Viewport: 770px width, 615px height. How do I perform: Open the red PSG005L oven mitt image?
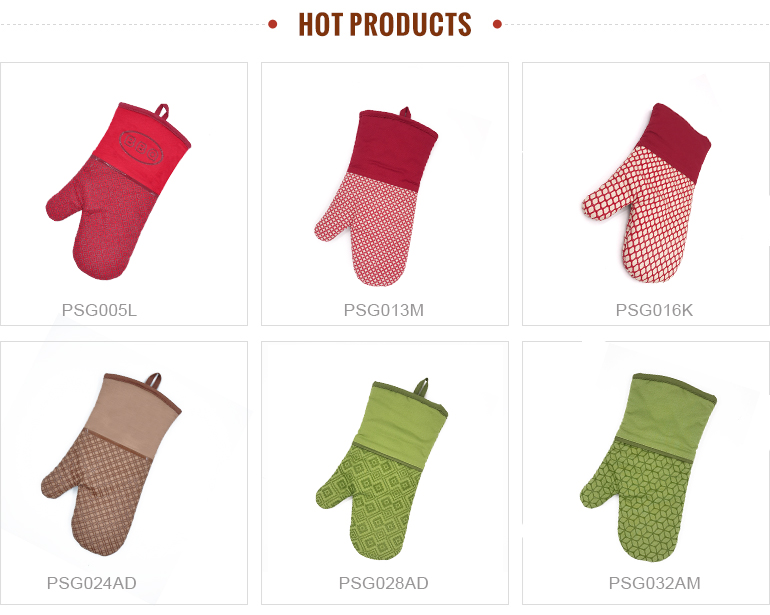coord(118,192)
